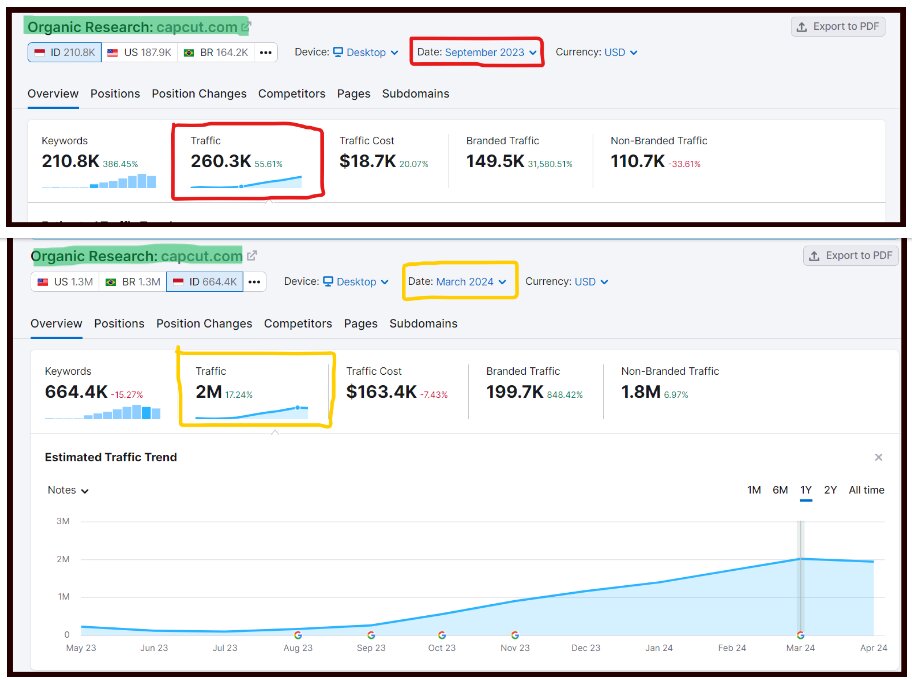Click the Apr 24 axis label

tap(874, 648)
